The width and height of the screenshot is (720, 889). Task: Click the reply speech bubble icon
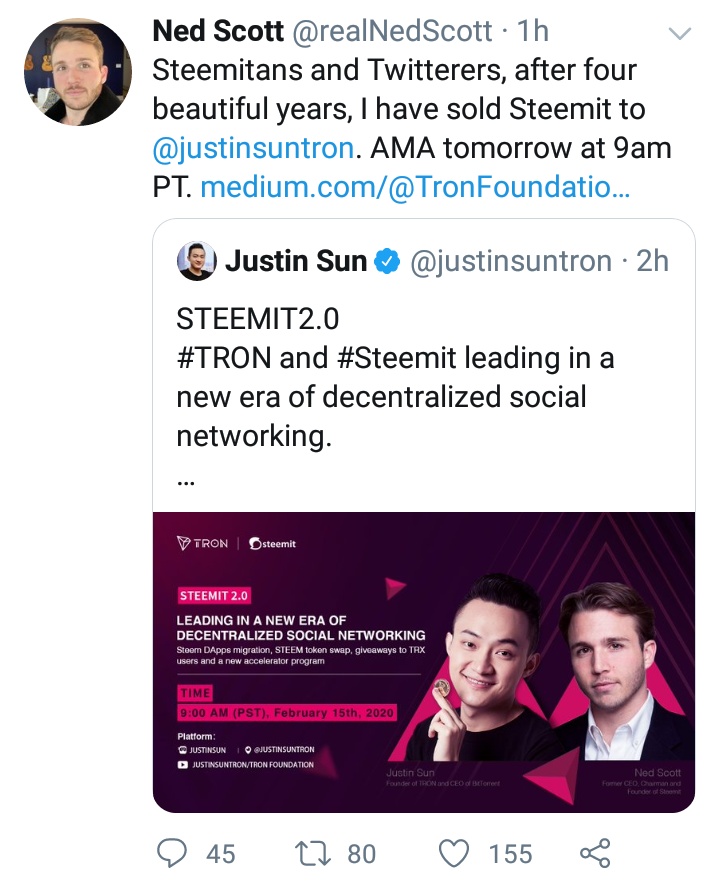tap(172, 853)
